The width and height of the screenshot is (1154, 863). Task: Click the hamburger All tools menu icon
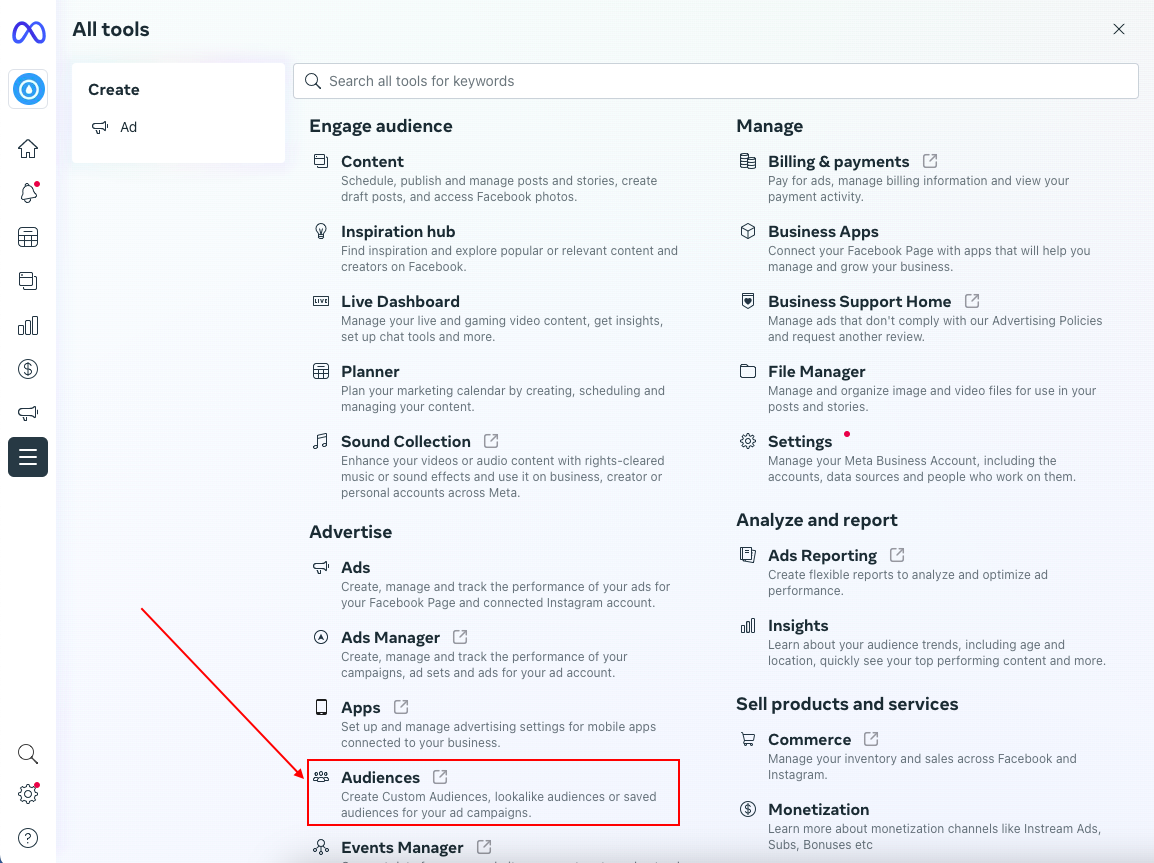tap(28, 457)
